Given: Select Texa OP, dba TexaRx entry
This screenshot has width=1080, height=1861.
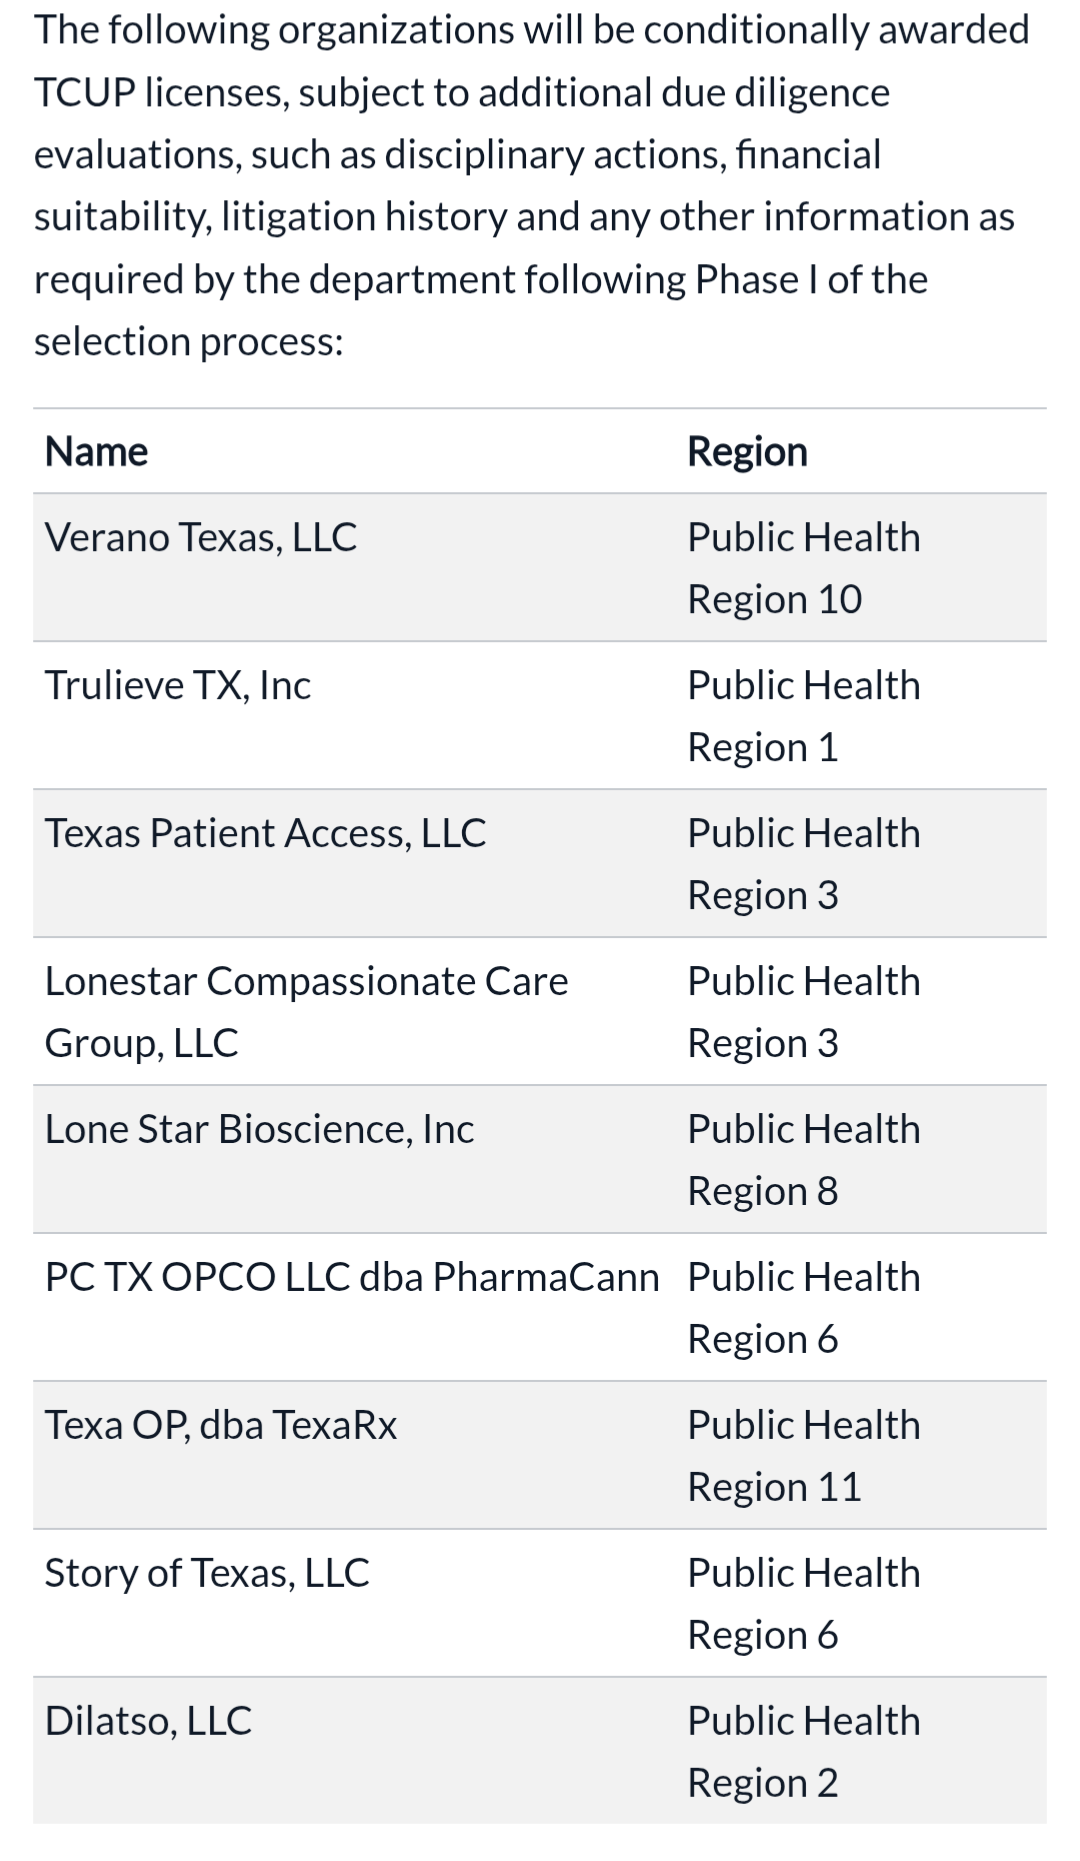Looking at the screenshot, I should 221,1426.
